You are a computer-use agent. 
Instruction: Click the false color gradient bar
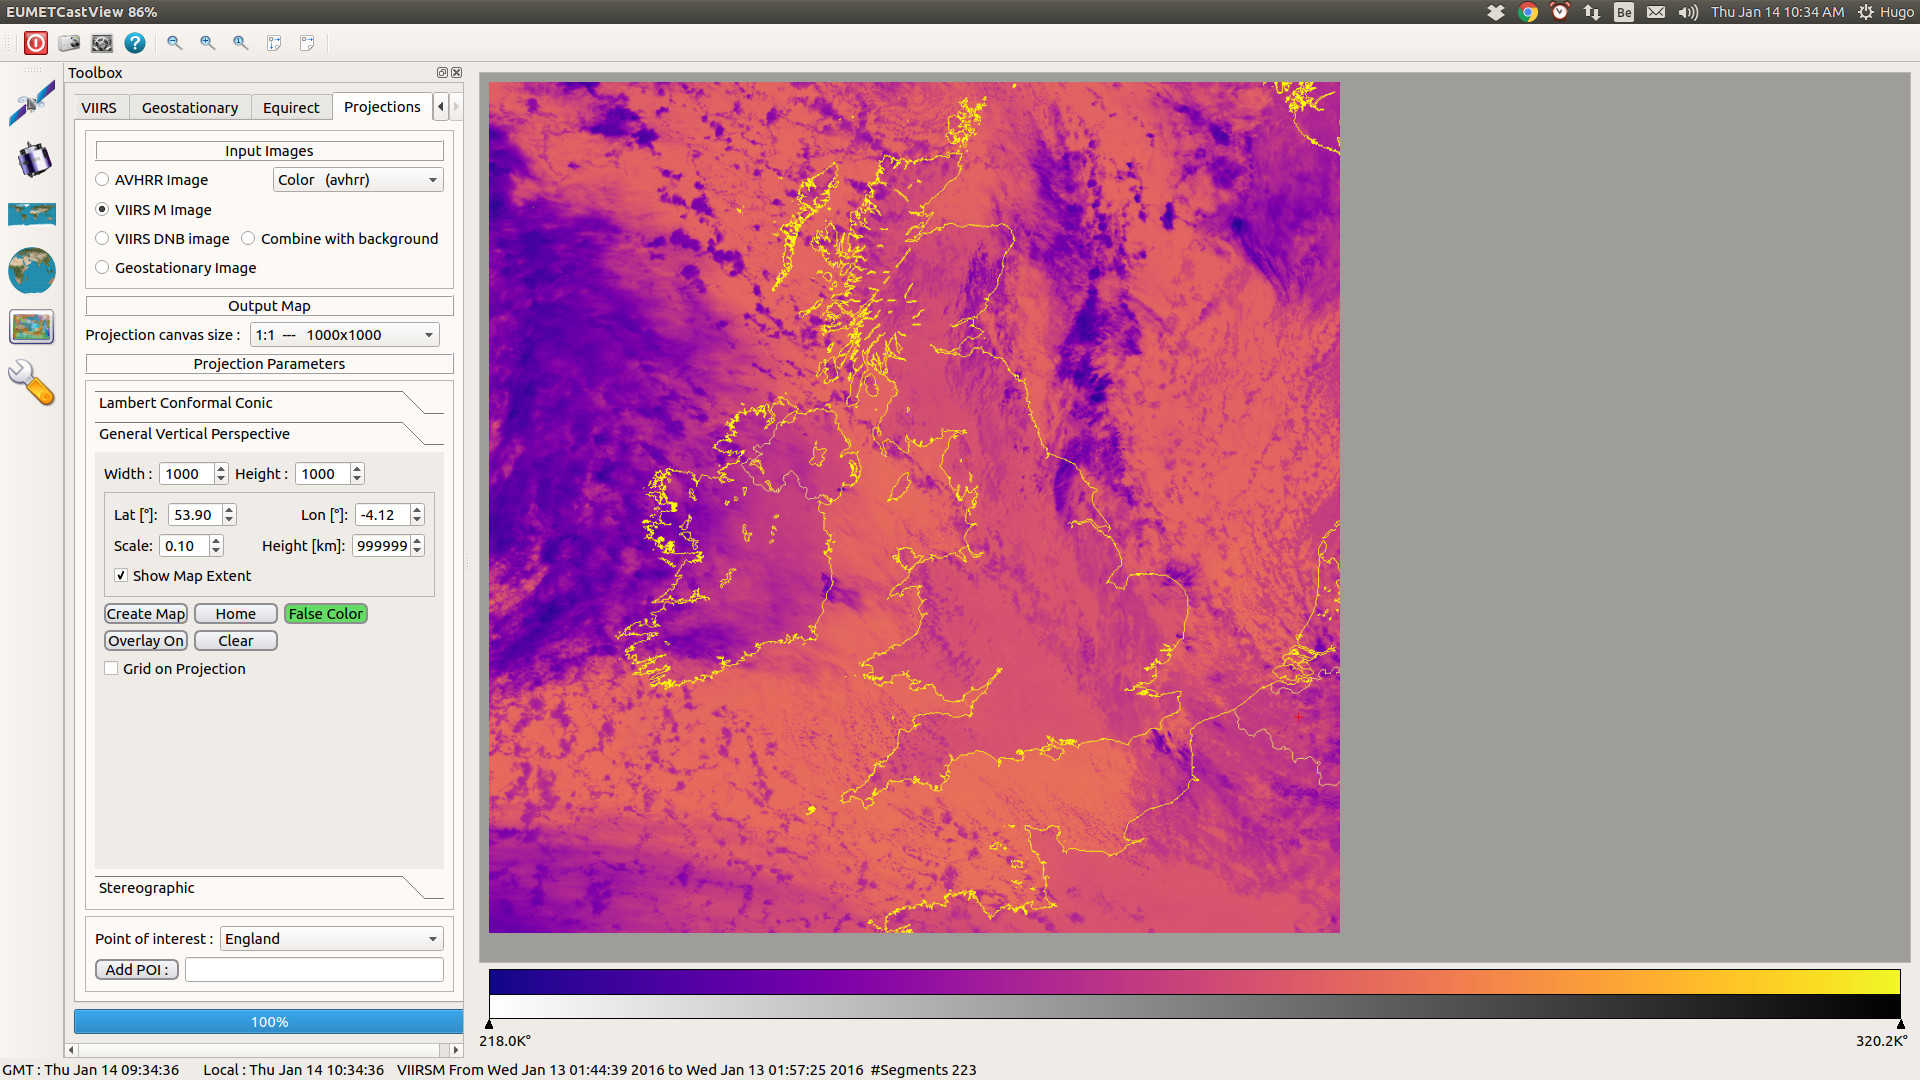pyautogui.click(x=1194, y=981)
